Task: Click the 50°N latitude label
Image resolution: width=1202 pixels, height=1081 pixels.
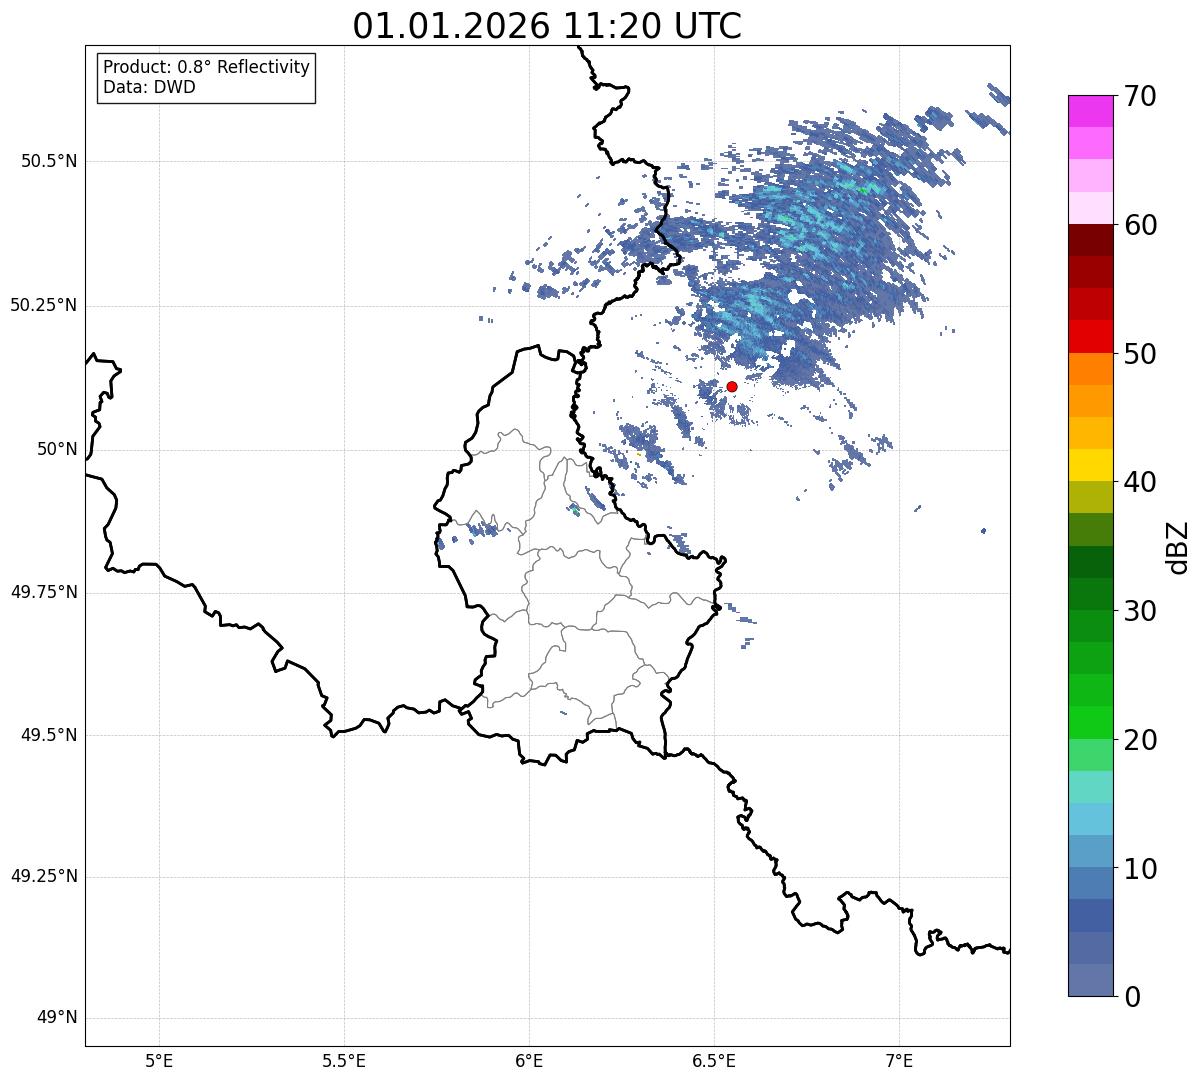Action: 57,449
